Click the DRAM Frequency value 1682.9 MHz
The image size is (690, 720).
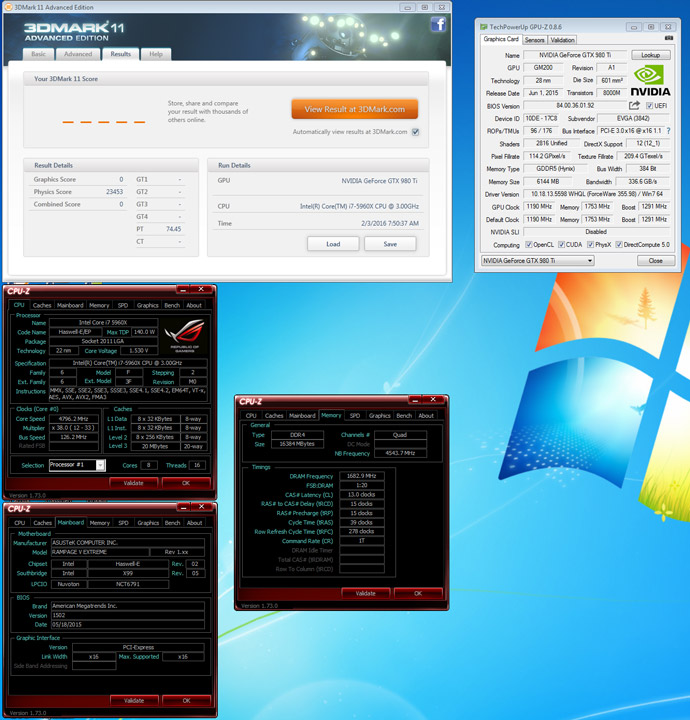point(362,476)
